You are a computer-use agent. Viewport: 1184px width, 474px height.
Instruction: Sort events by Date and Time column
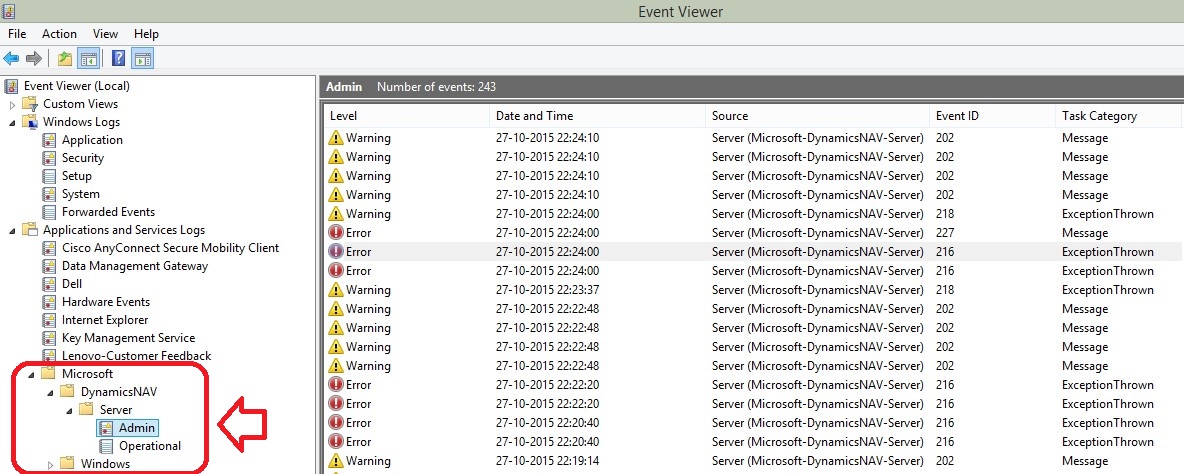point(534,116)
